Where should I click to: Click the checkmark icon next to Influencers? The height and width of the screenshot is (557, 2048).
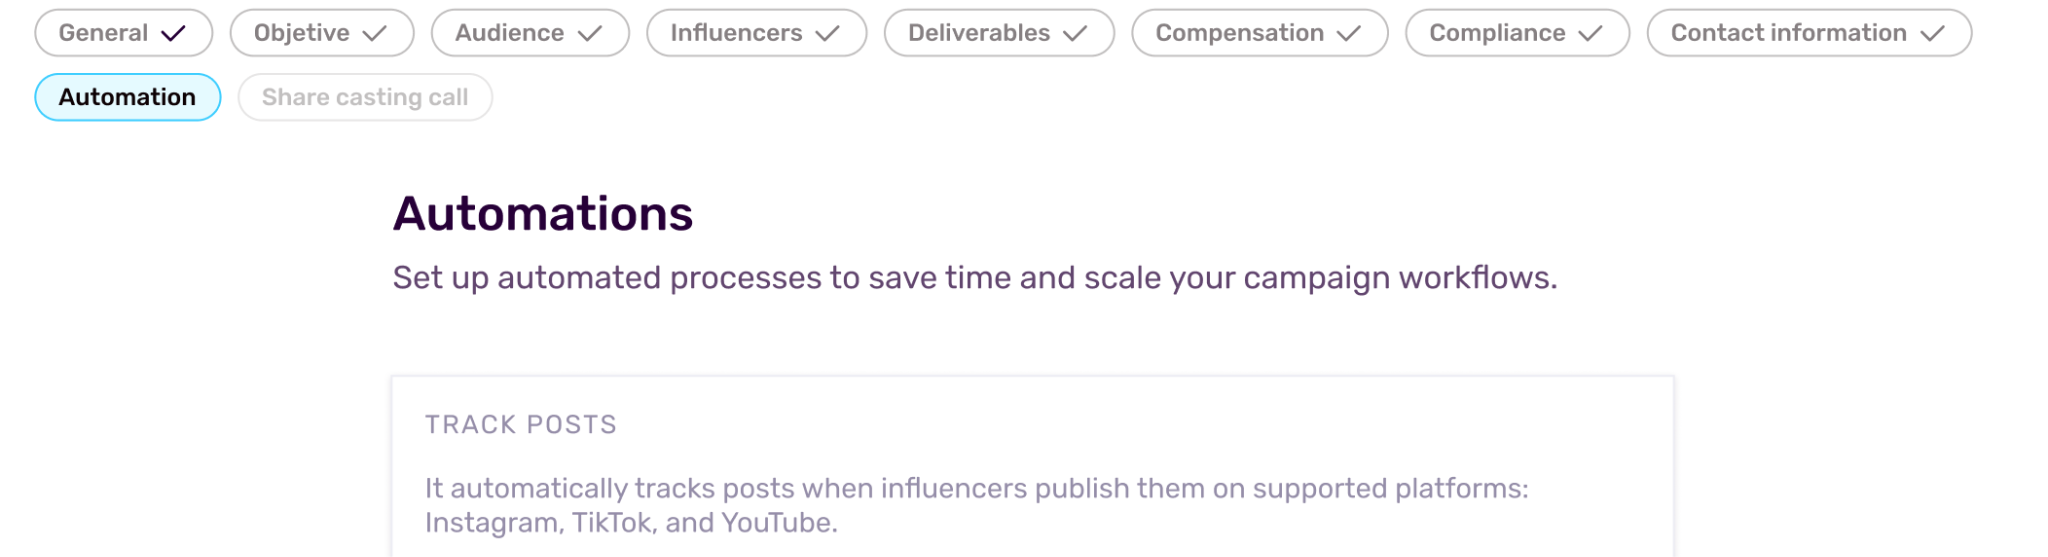click(827, 34)
